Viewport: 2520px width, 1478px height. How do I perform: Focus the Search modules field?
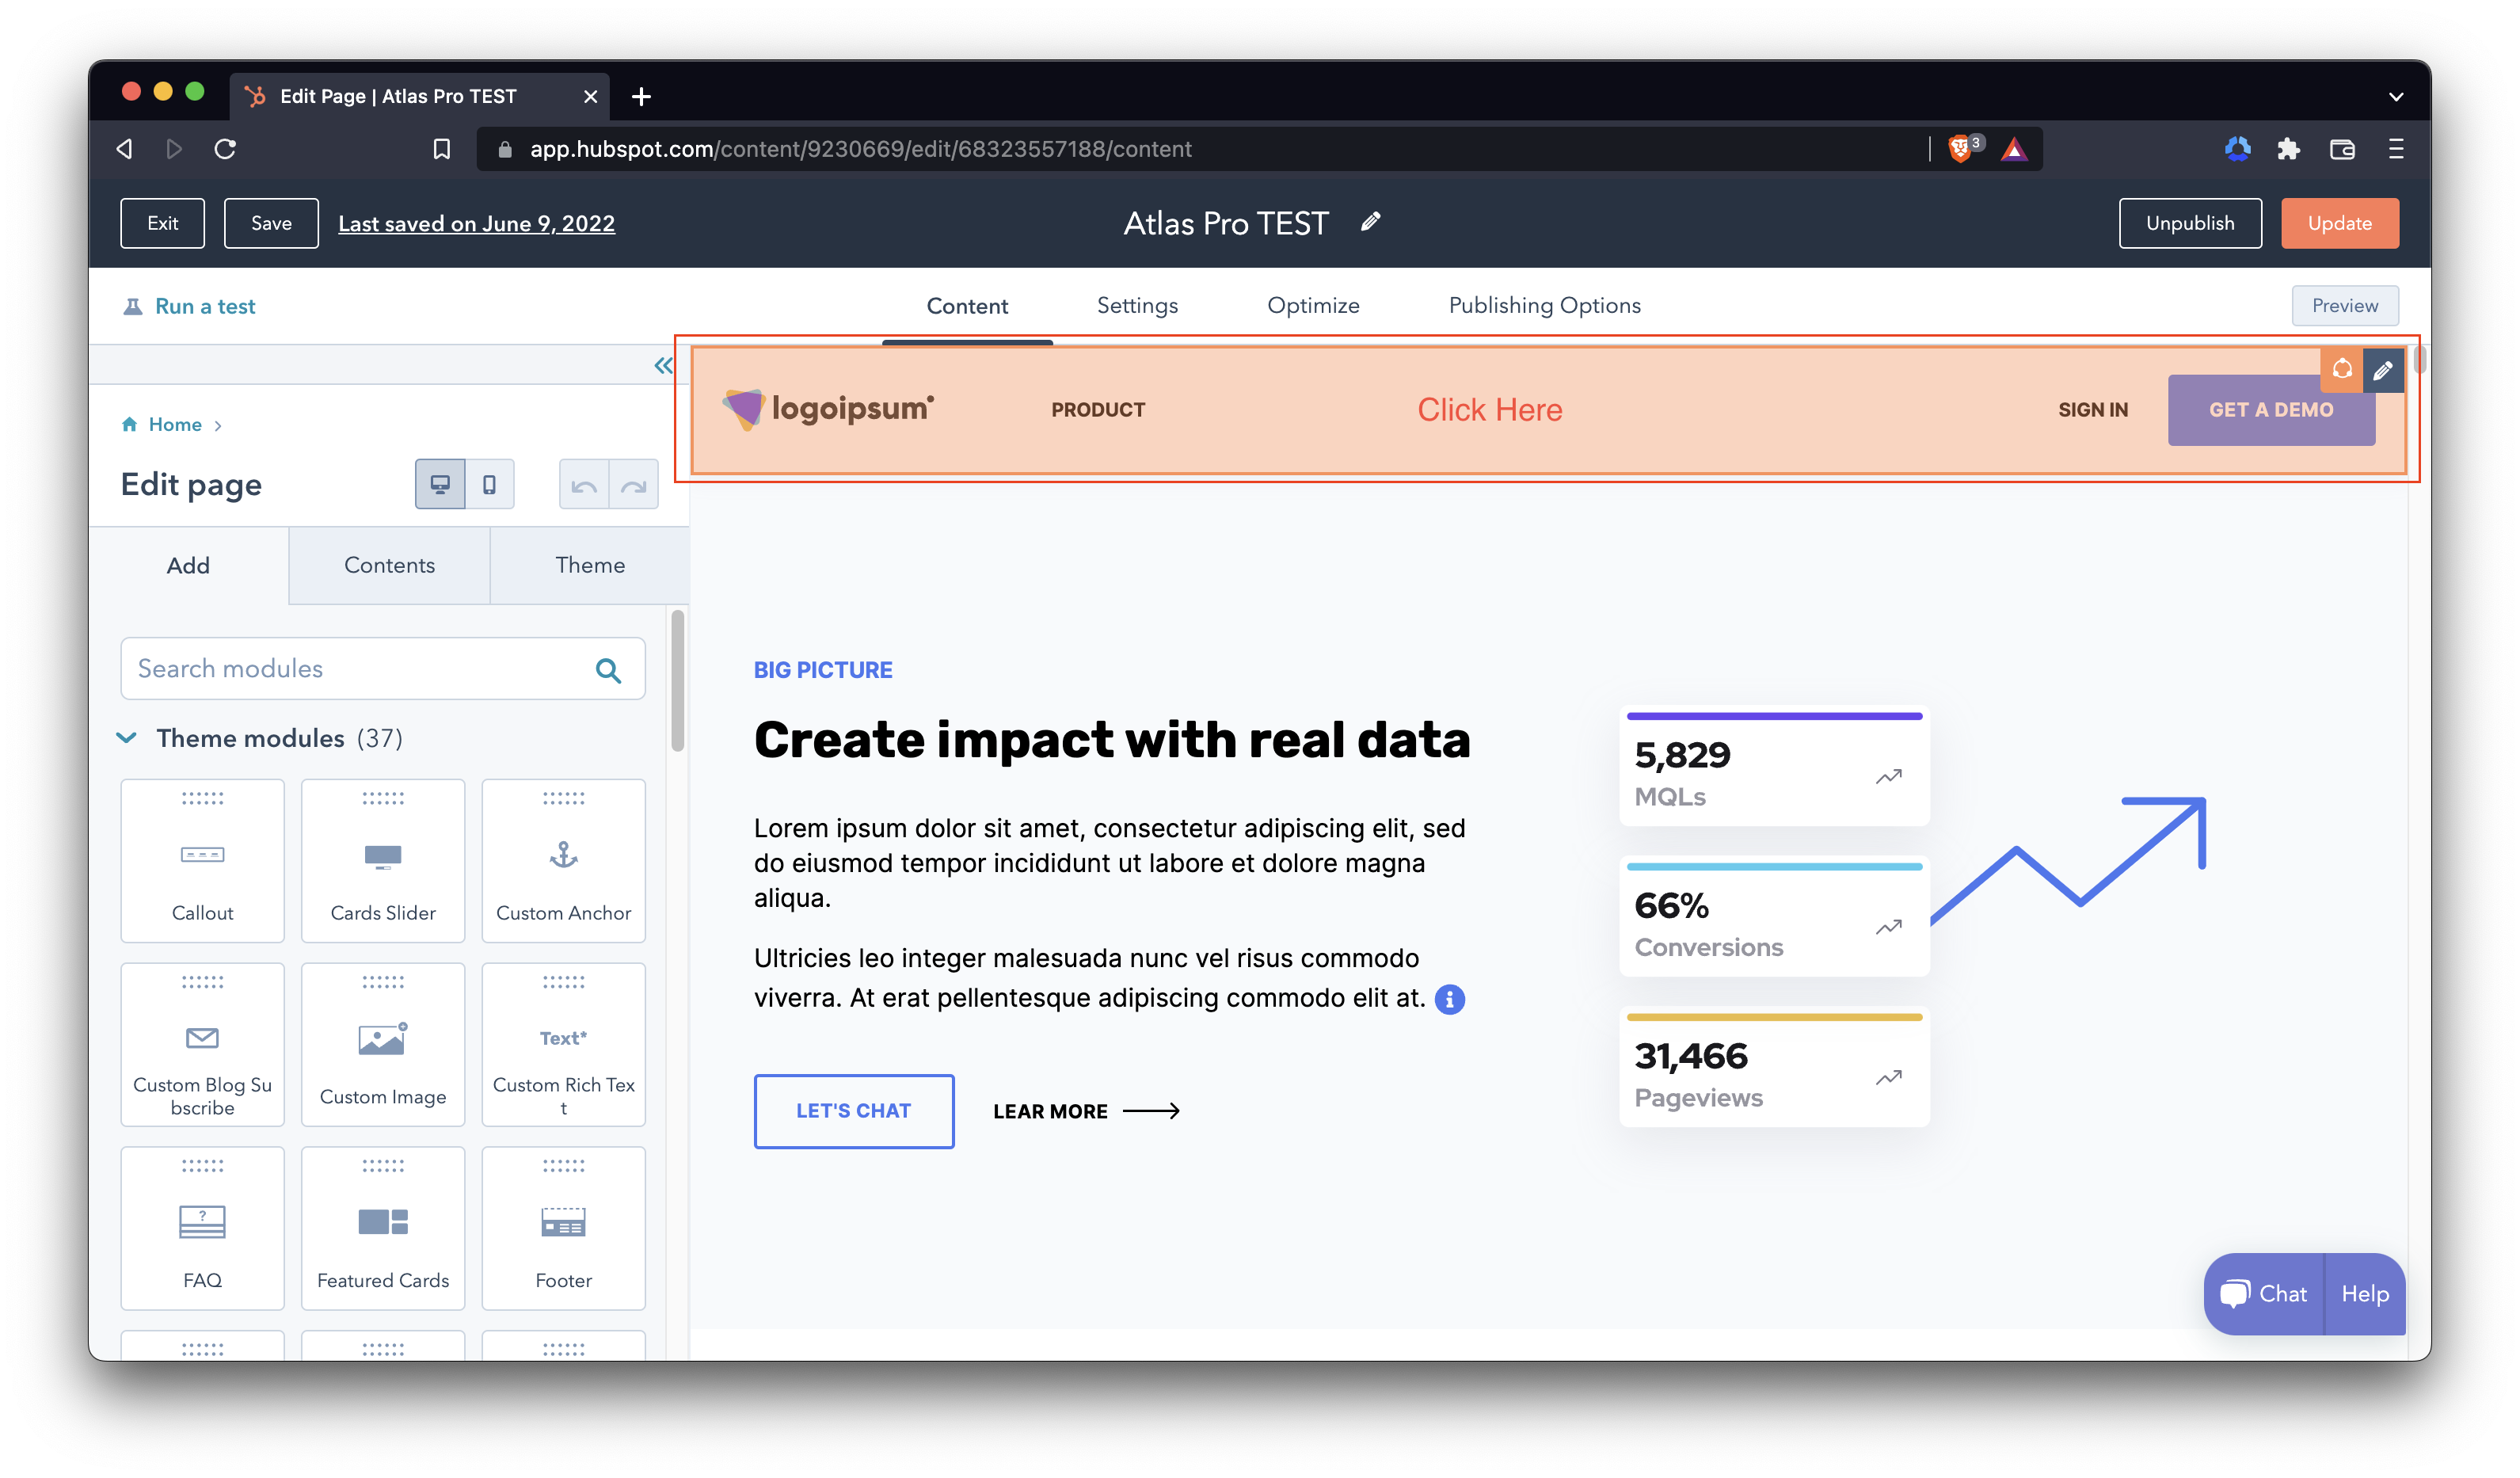(383, 669)
